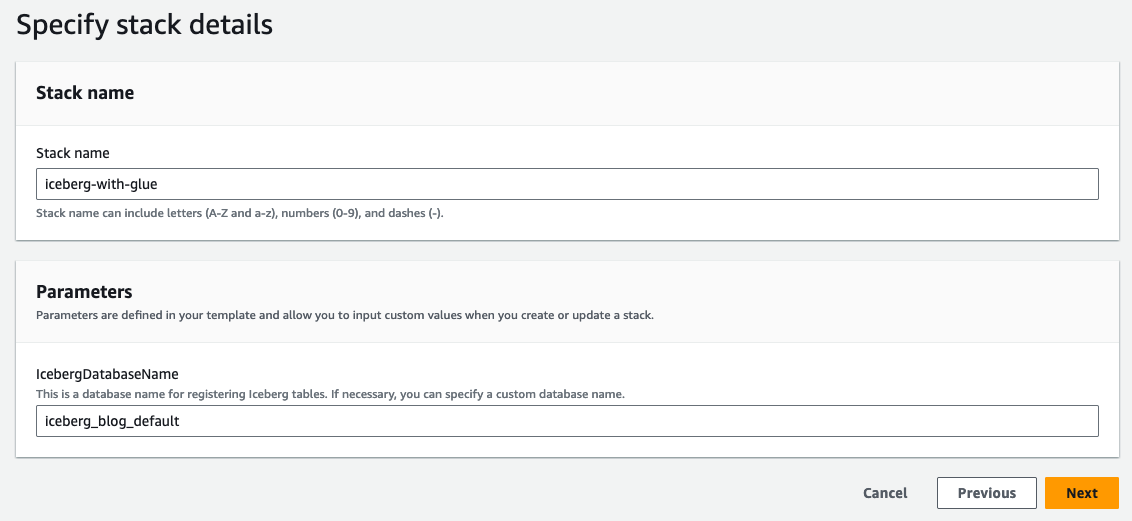Click the "iceberg_blog_default" text value

coord(112,421)
